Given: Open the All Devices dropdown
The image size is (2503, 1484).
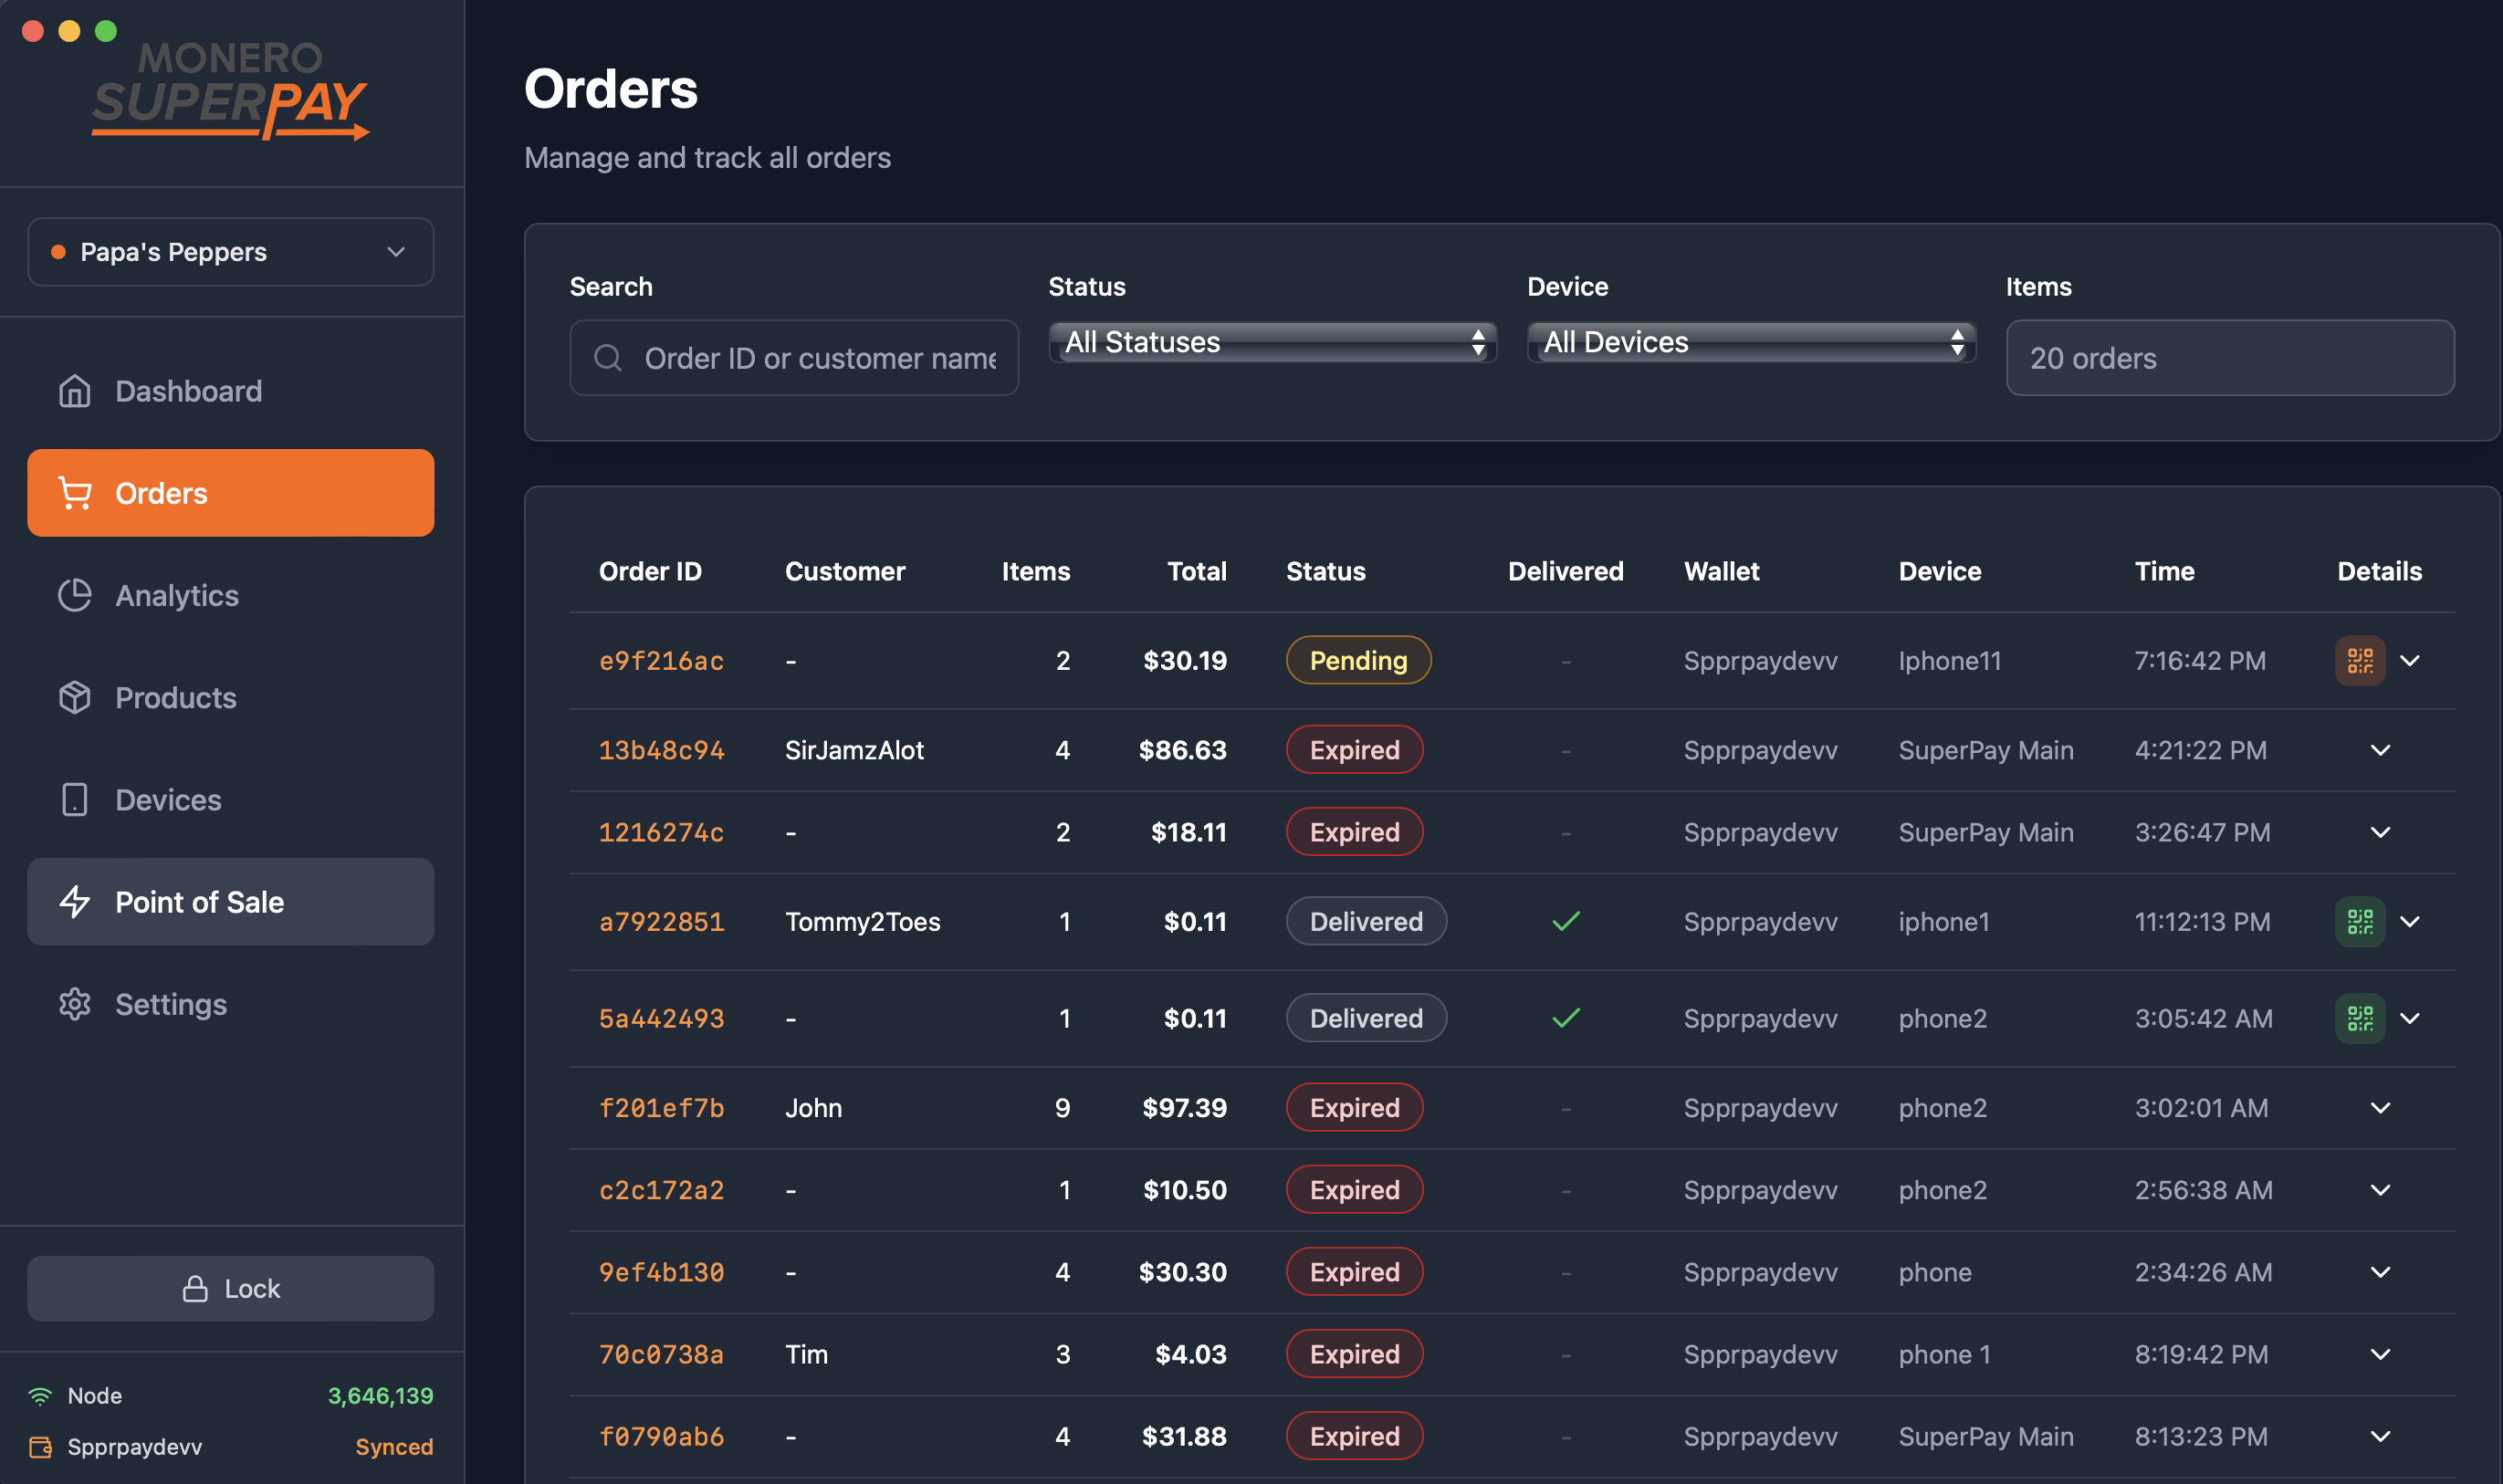Looking at the screenshot, I should tap(1750, 342).
